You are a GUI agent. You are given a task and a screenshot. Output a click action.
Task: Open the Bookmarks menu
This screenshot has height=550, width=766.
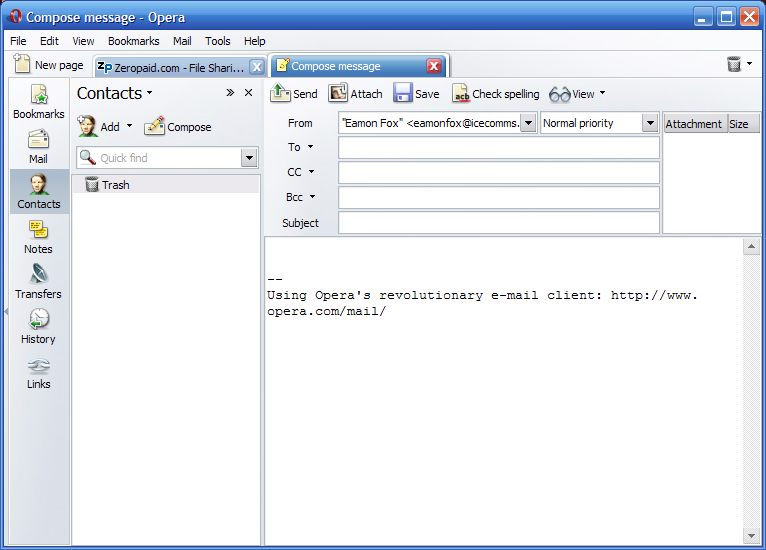click(x=133, y=41)
